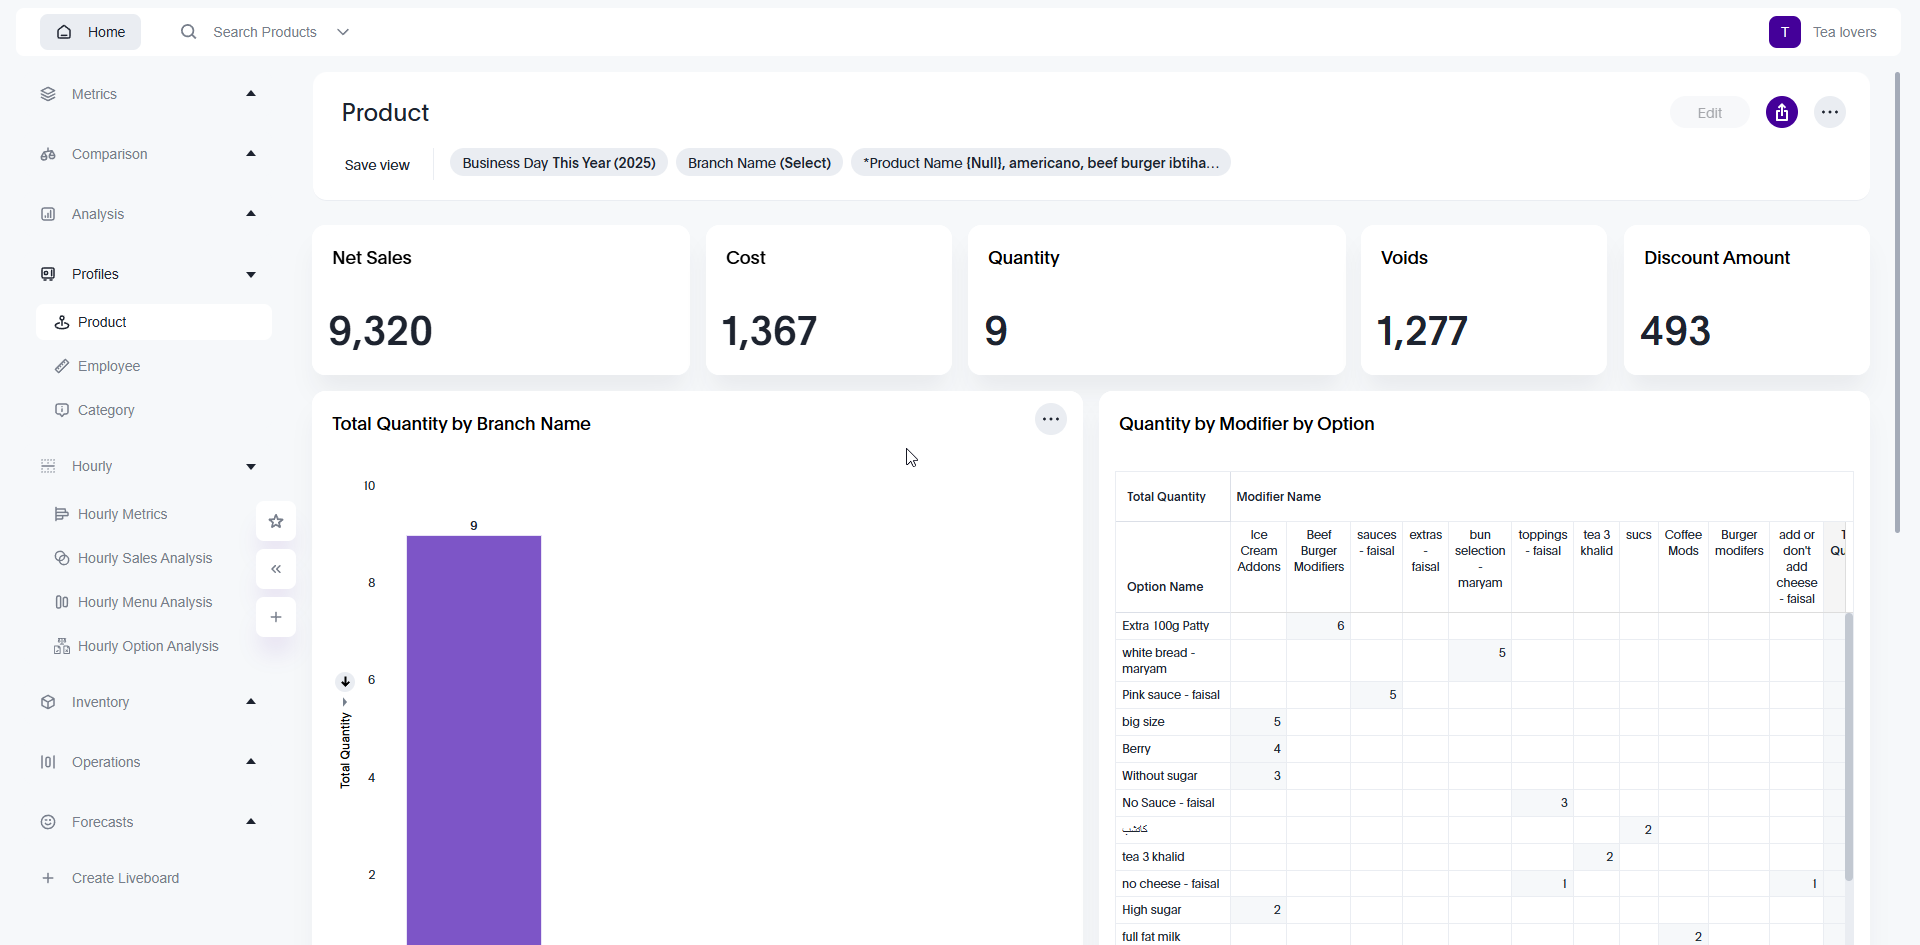Collapse the Forecasts section chevron
This screenshot has width=1920, height=945.
[250, 821]
